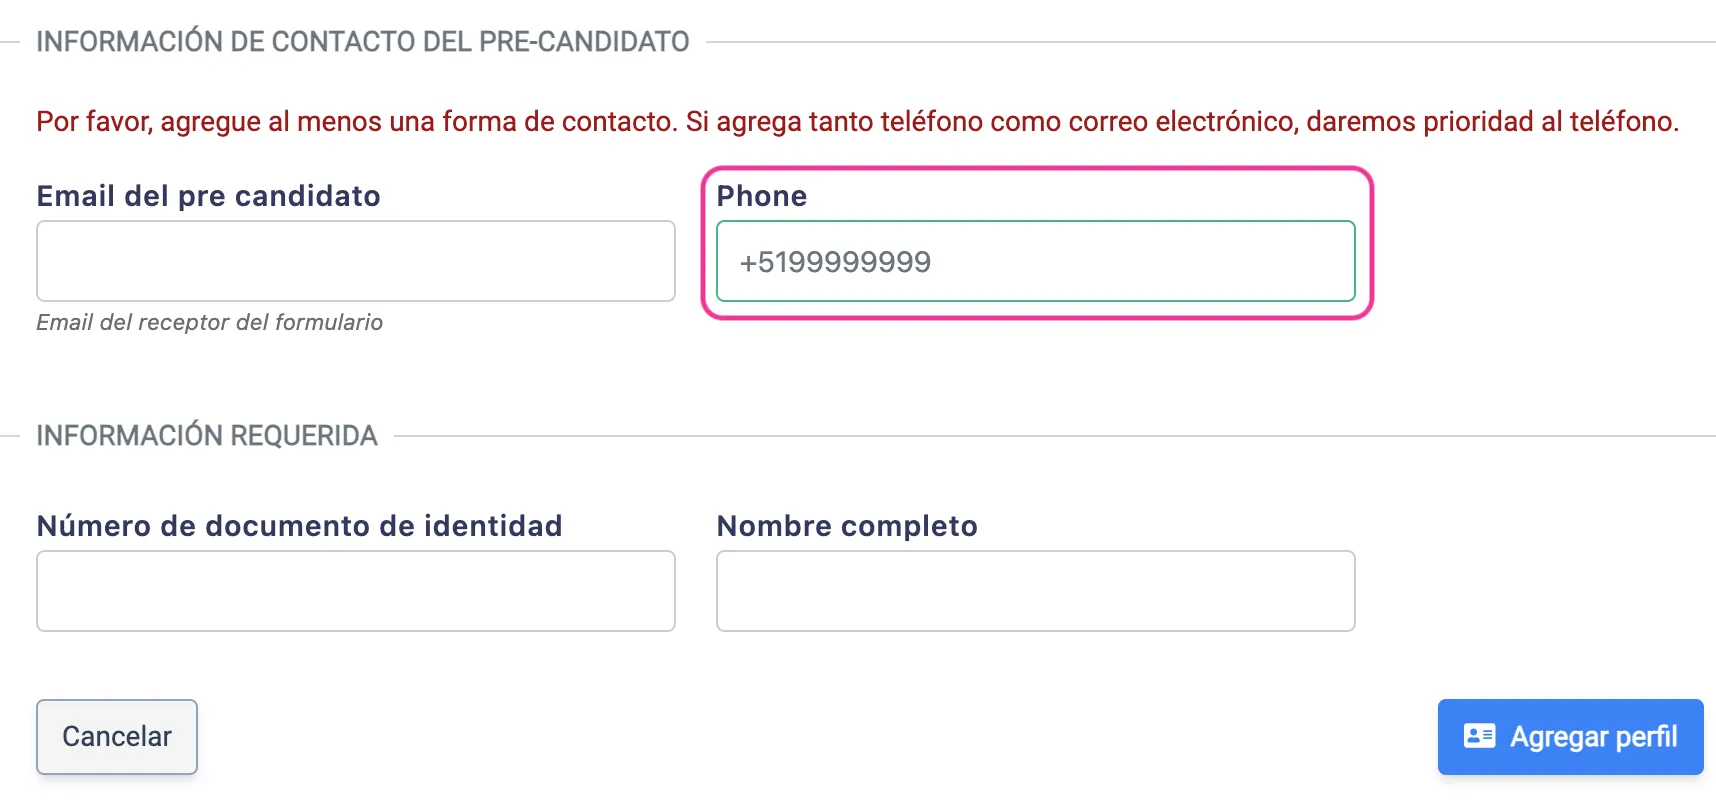
Task: Click the Email del pre candidato label
Action: pos(208,196)
